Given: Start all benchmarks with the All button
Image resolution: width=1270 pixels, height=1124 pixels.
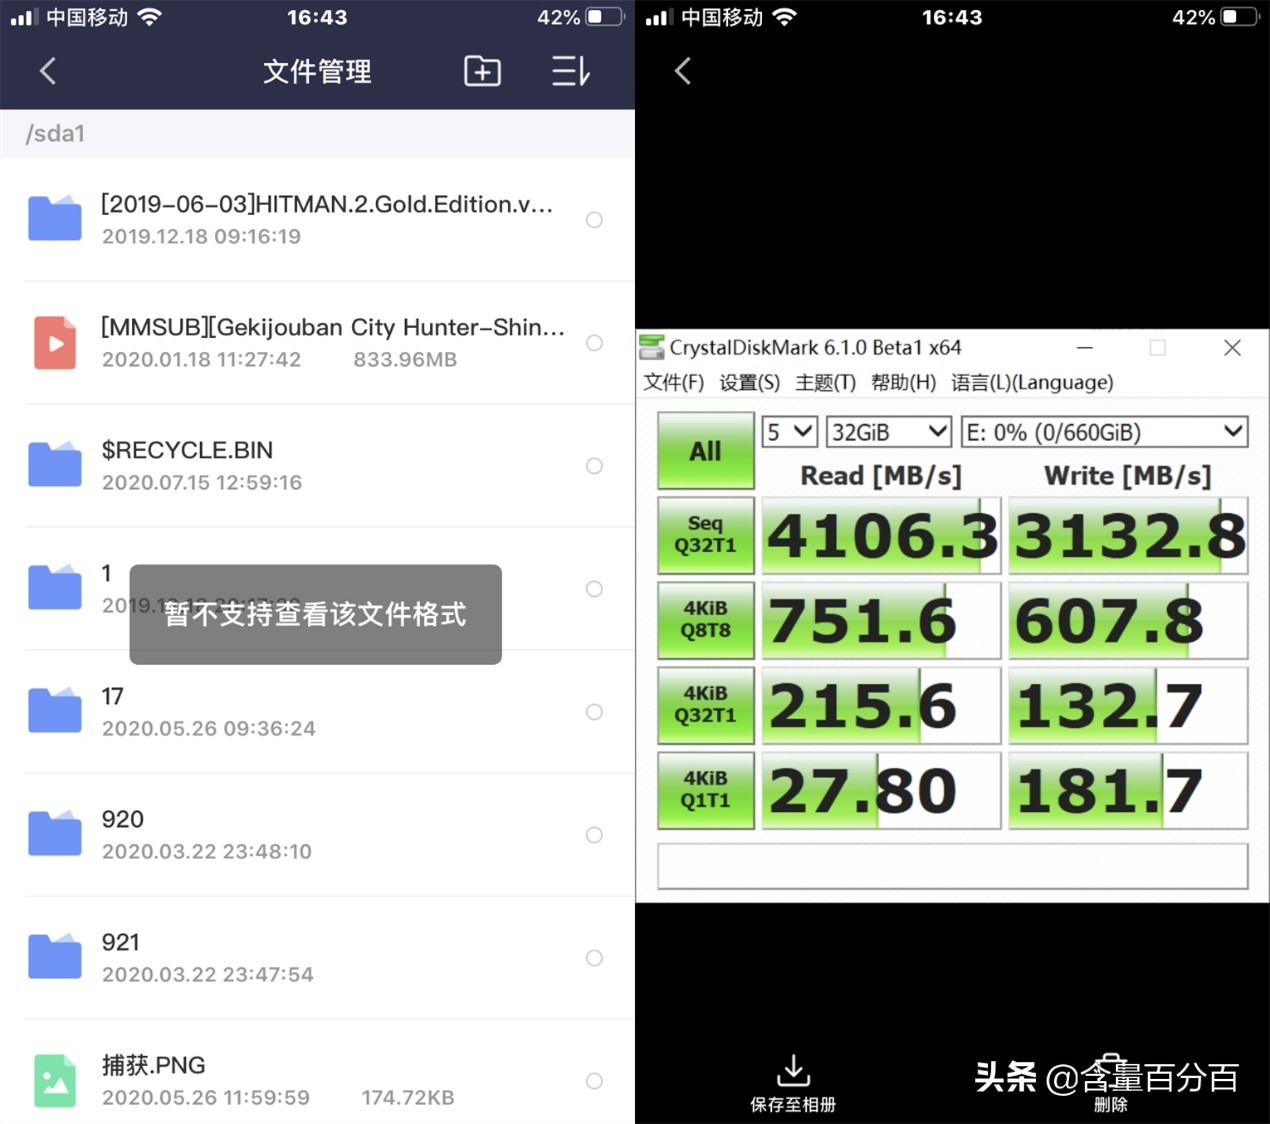Looking at the screenshot, I should coord(704,450).
